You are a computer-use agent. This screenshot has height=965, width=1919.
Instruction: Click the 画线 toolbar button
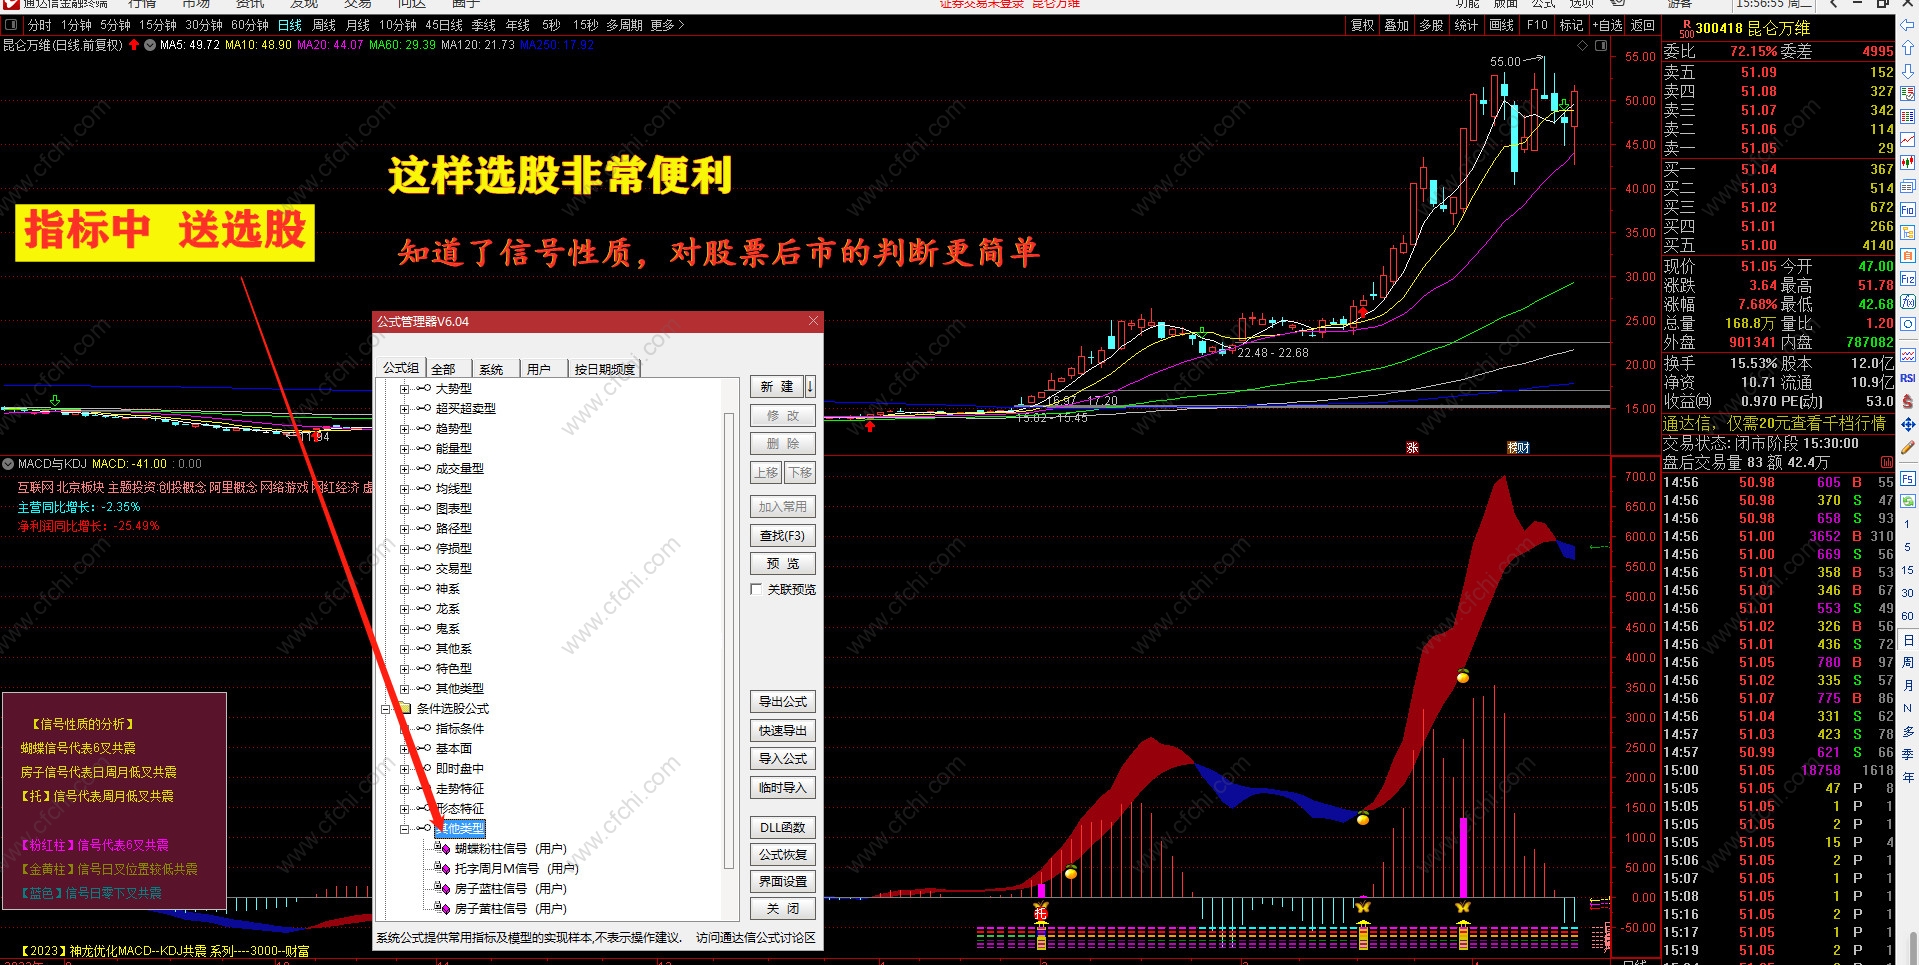click(1502, 25)
